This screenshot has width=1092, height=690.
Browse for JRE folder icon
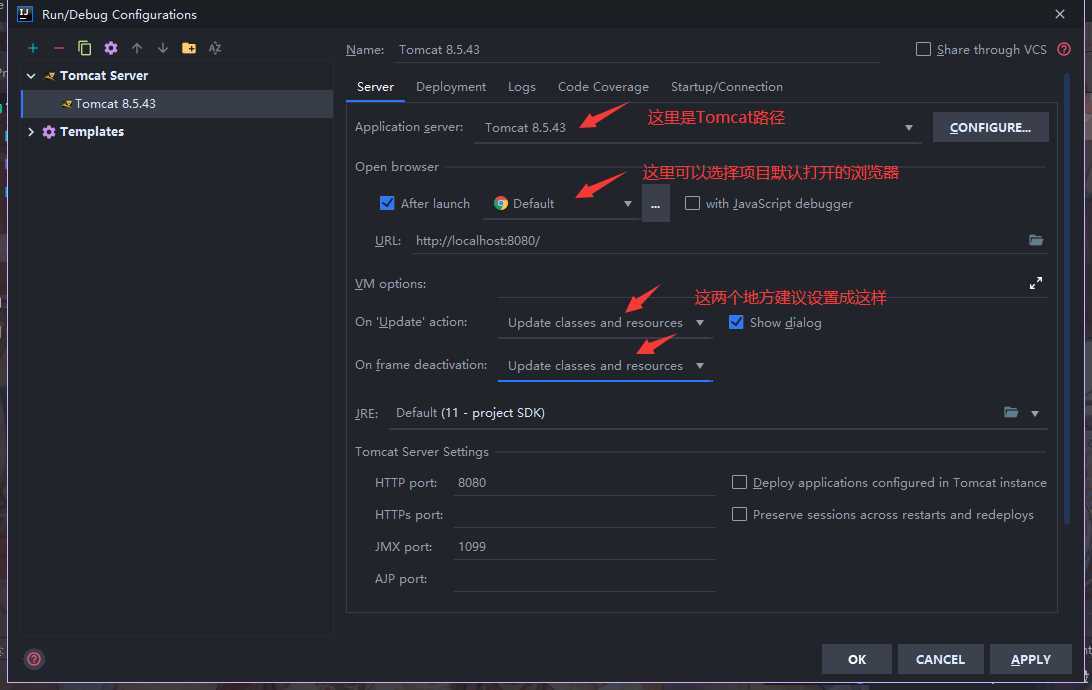pyautogui.click(x=1011, y=413)
